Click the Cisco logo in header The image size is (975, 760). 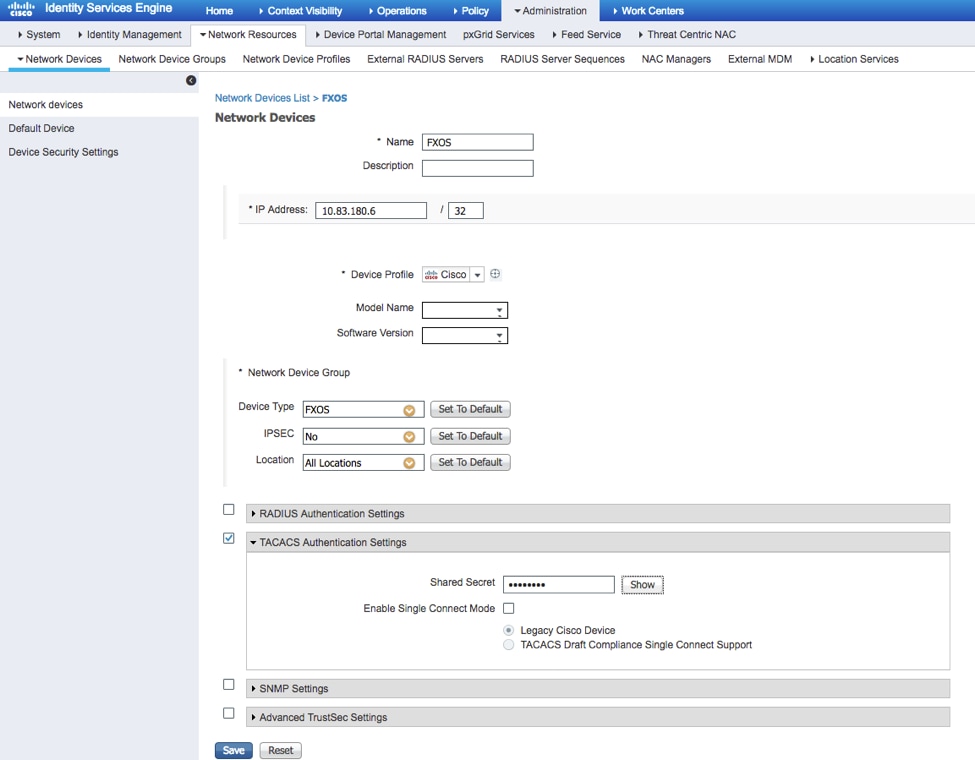click(x=21, y=9)
